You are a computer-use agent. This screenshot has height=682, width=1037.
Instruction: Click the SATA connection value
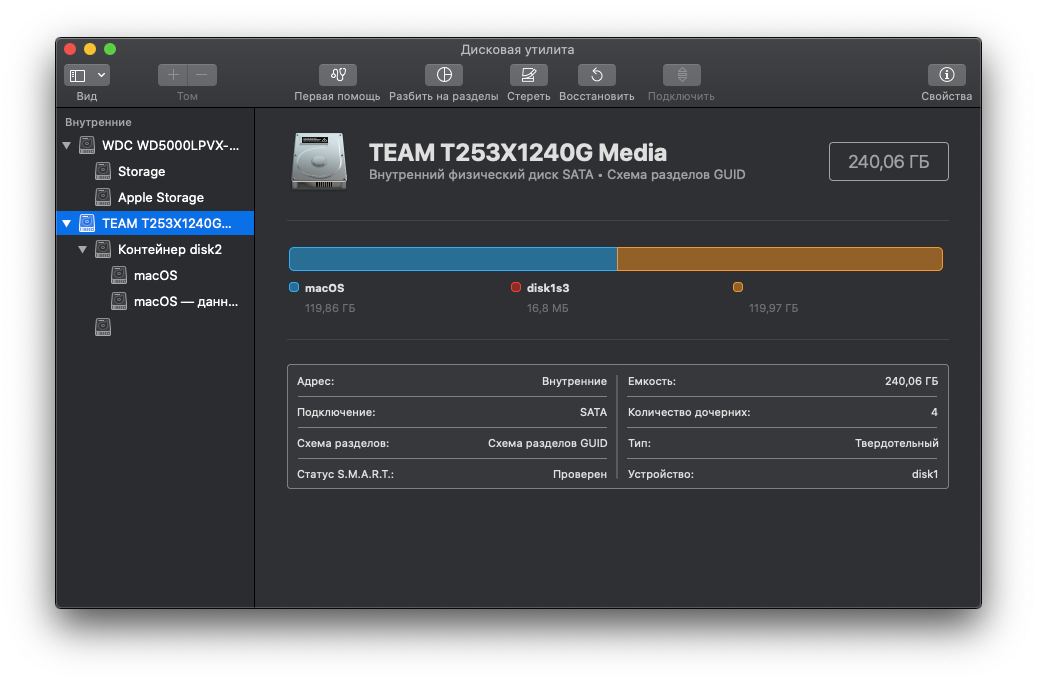coord(593,412)
